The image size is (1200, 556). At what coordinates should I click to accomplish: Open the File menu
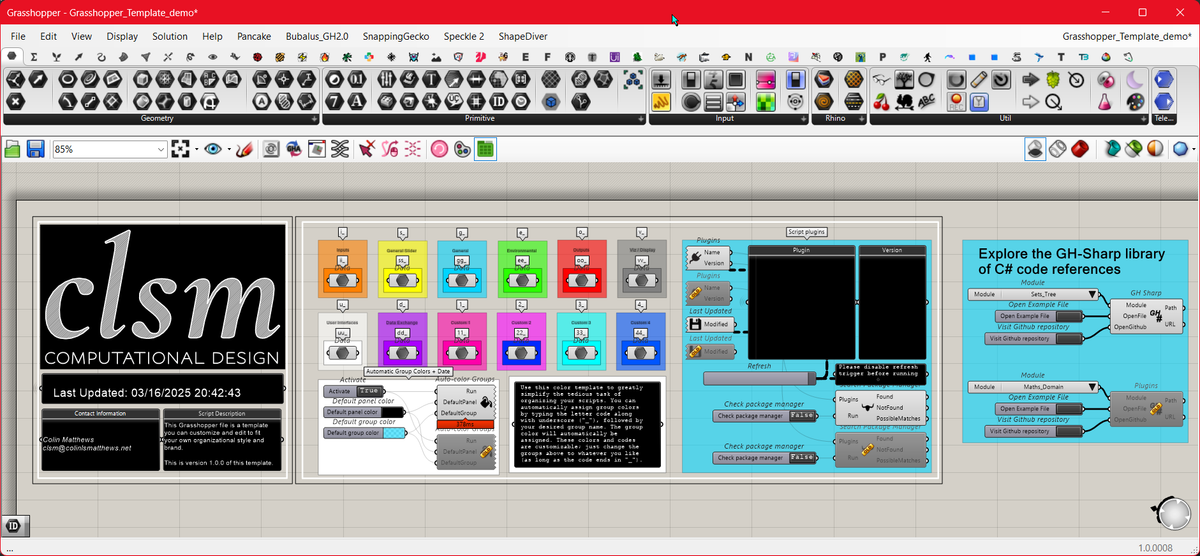[x=18, y=36]
